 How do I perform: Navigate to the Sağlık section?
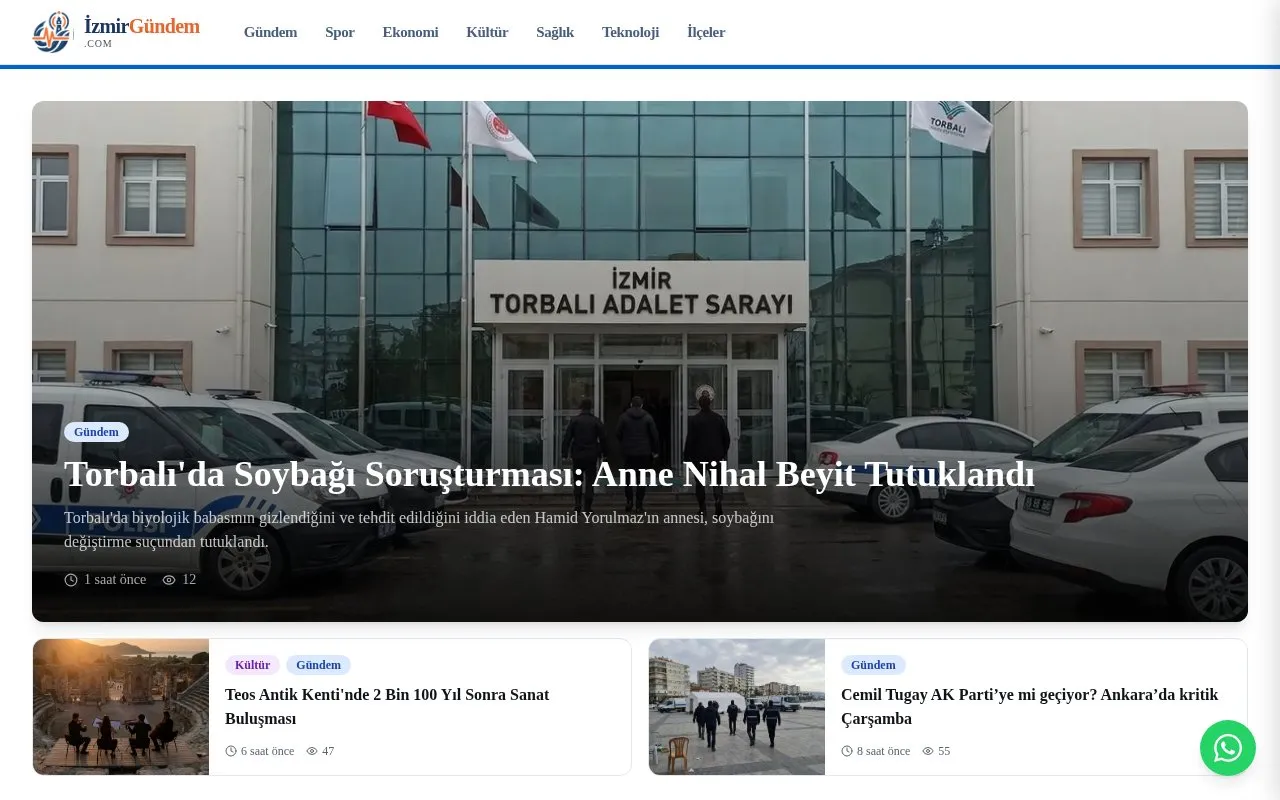555,32
